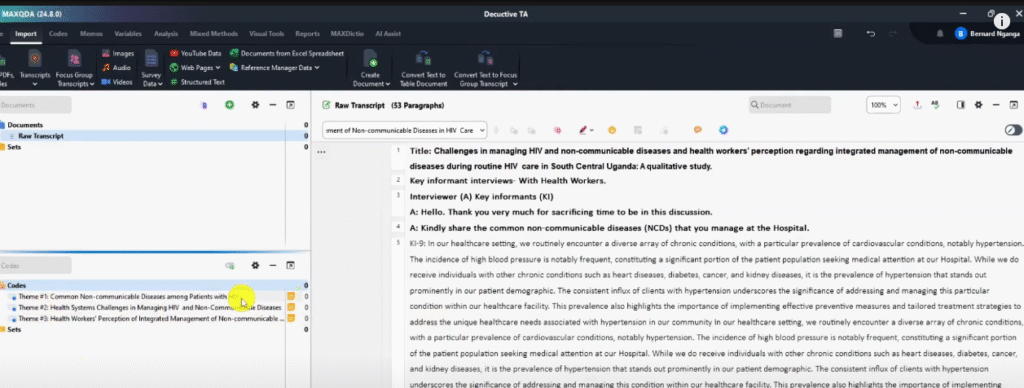Switch to the Analysis ribbon tab
Viewport: 1024px width, 388px height.
166,33
